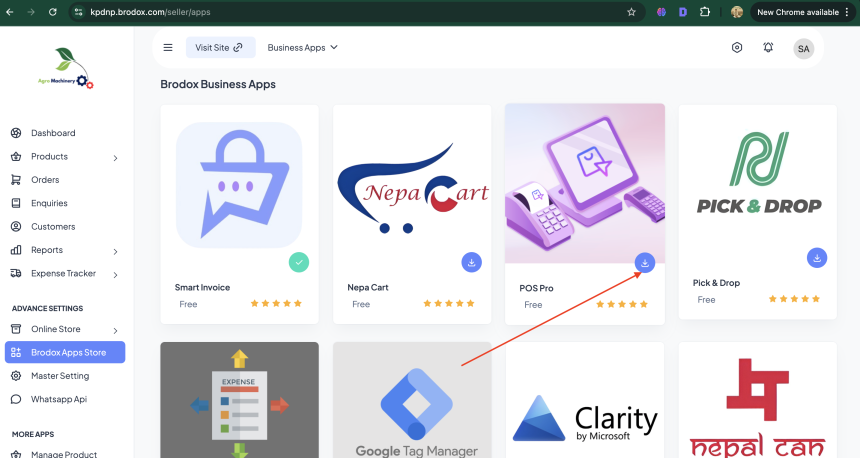Expand the Reports submenu in sidebar

coord(115,251)
